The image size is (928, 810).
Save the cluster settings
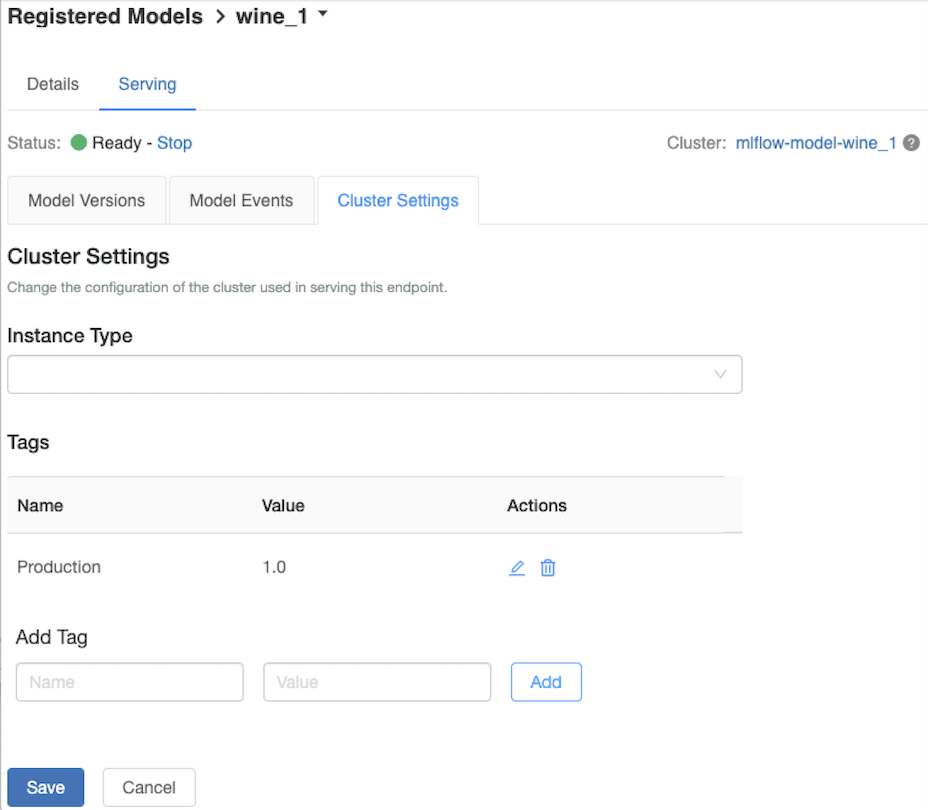pos(45,787)
